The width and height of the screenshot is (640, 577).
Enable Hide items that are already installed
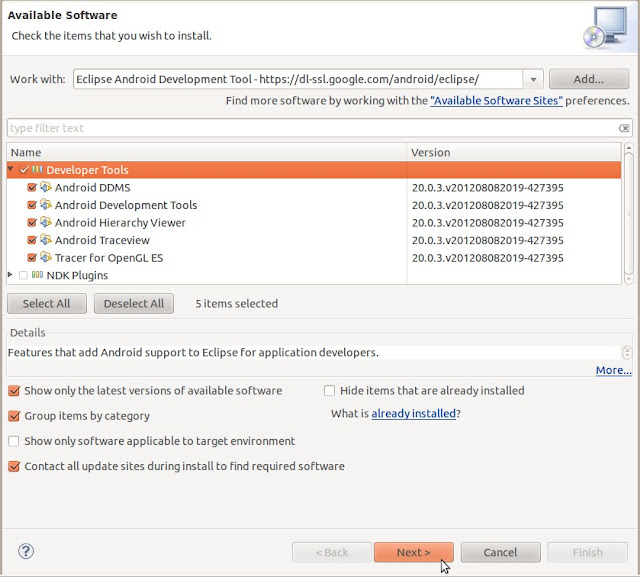[330, 391]
